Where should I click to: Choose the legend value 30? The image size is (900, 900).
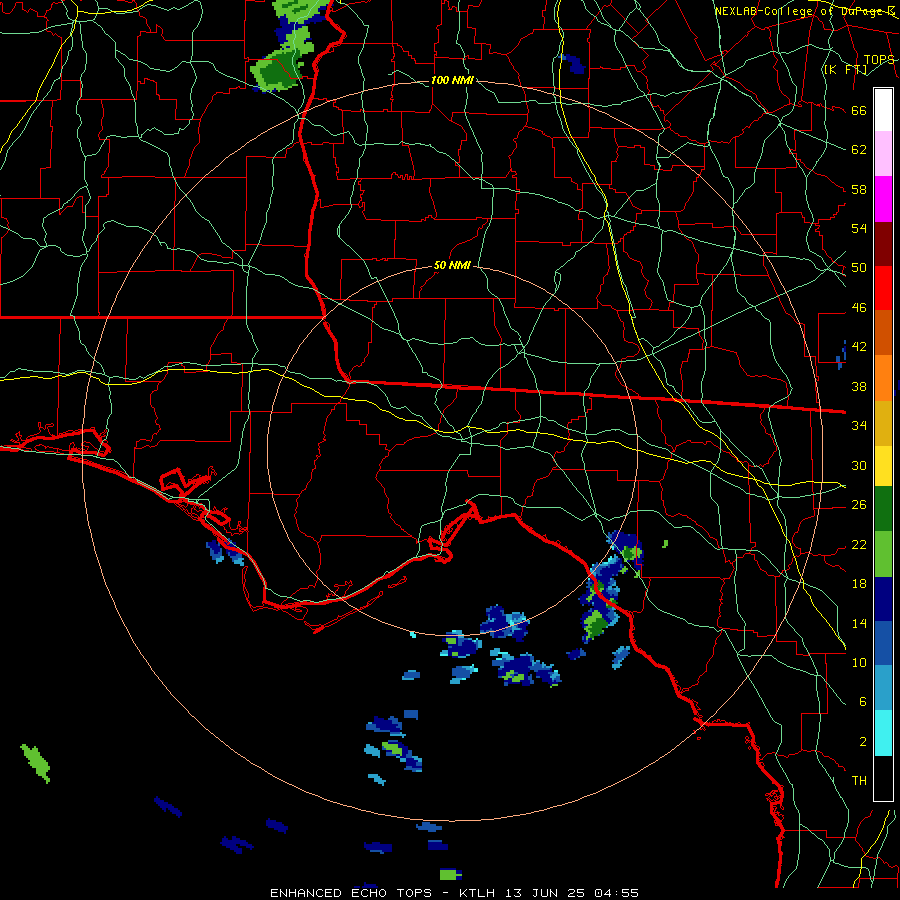click(x=859, y=465)
